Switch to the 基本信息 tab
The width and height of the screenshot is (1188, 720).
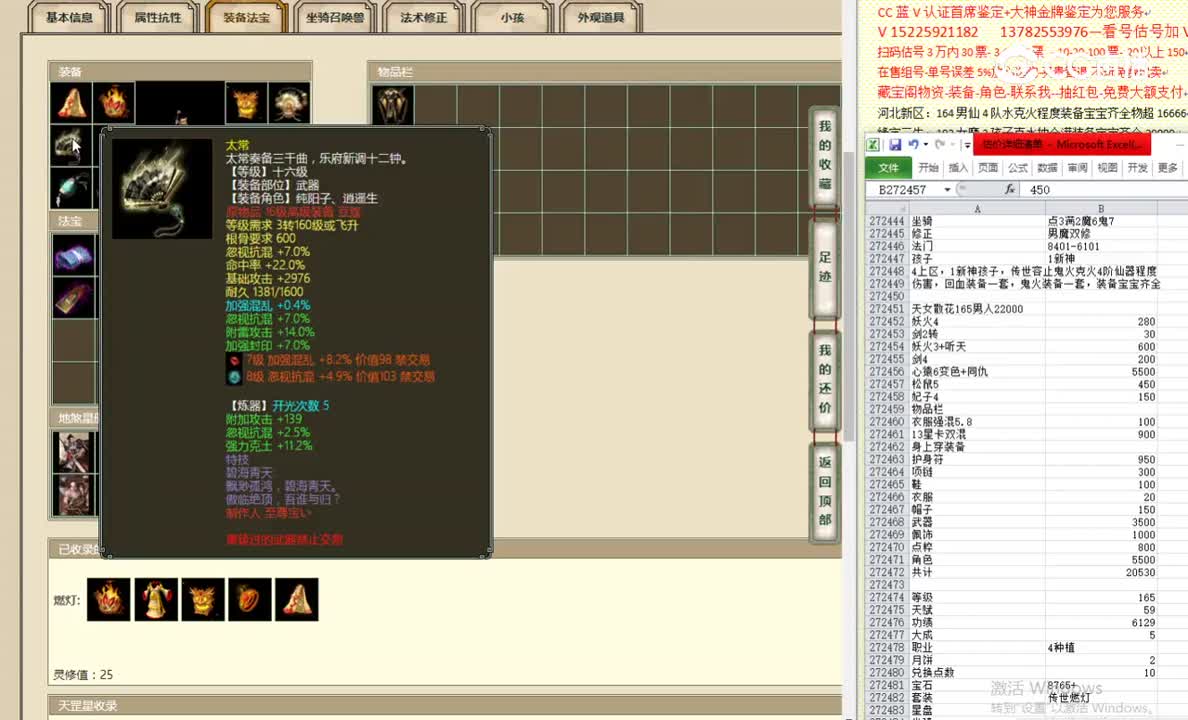pyautogui.click(x=69, y=17)
